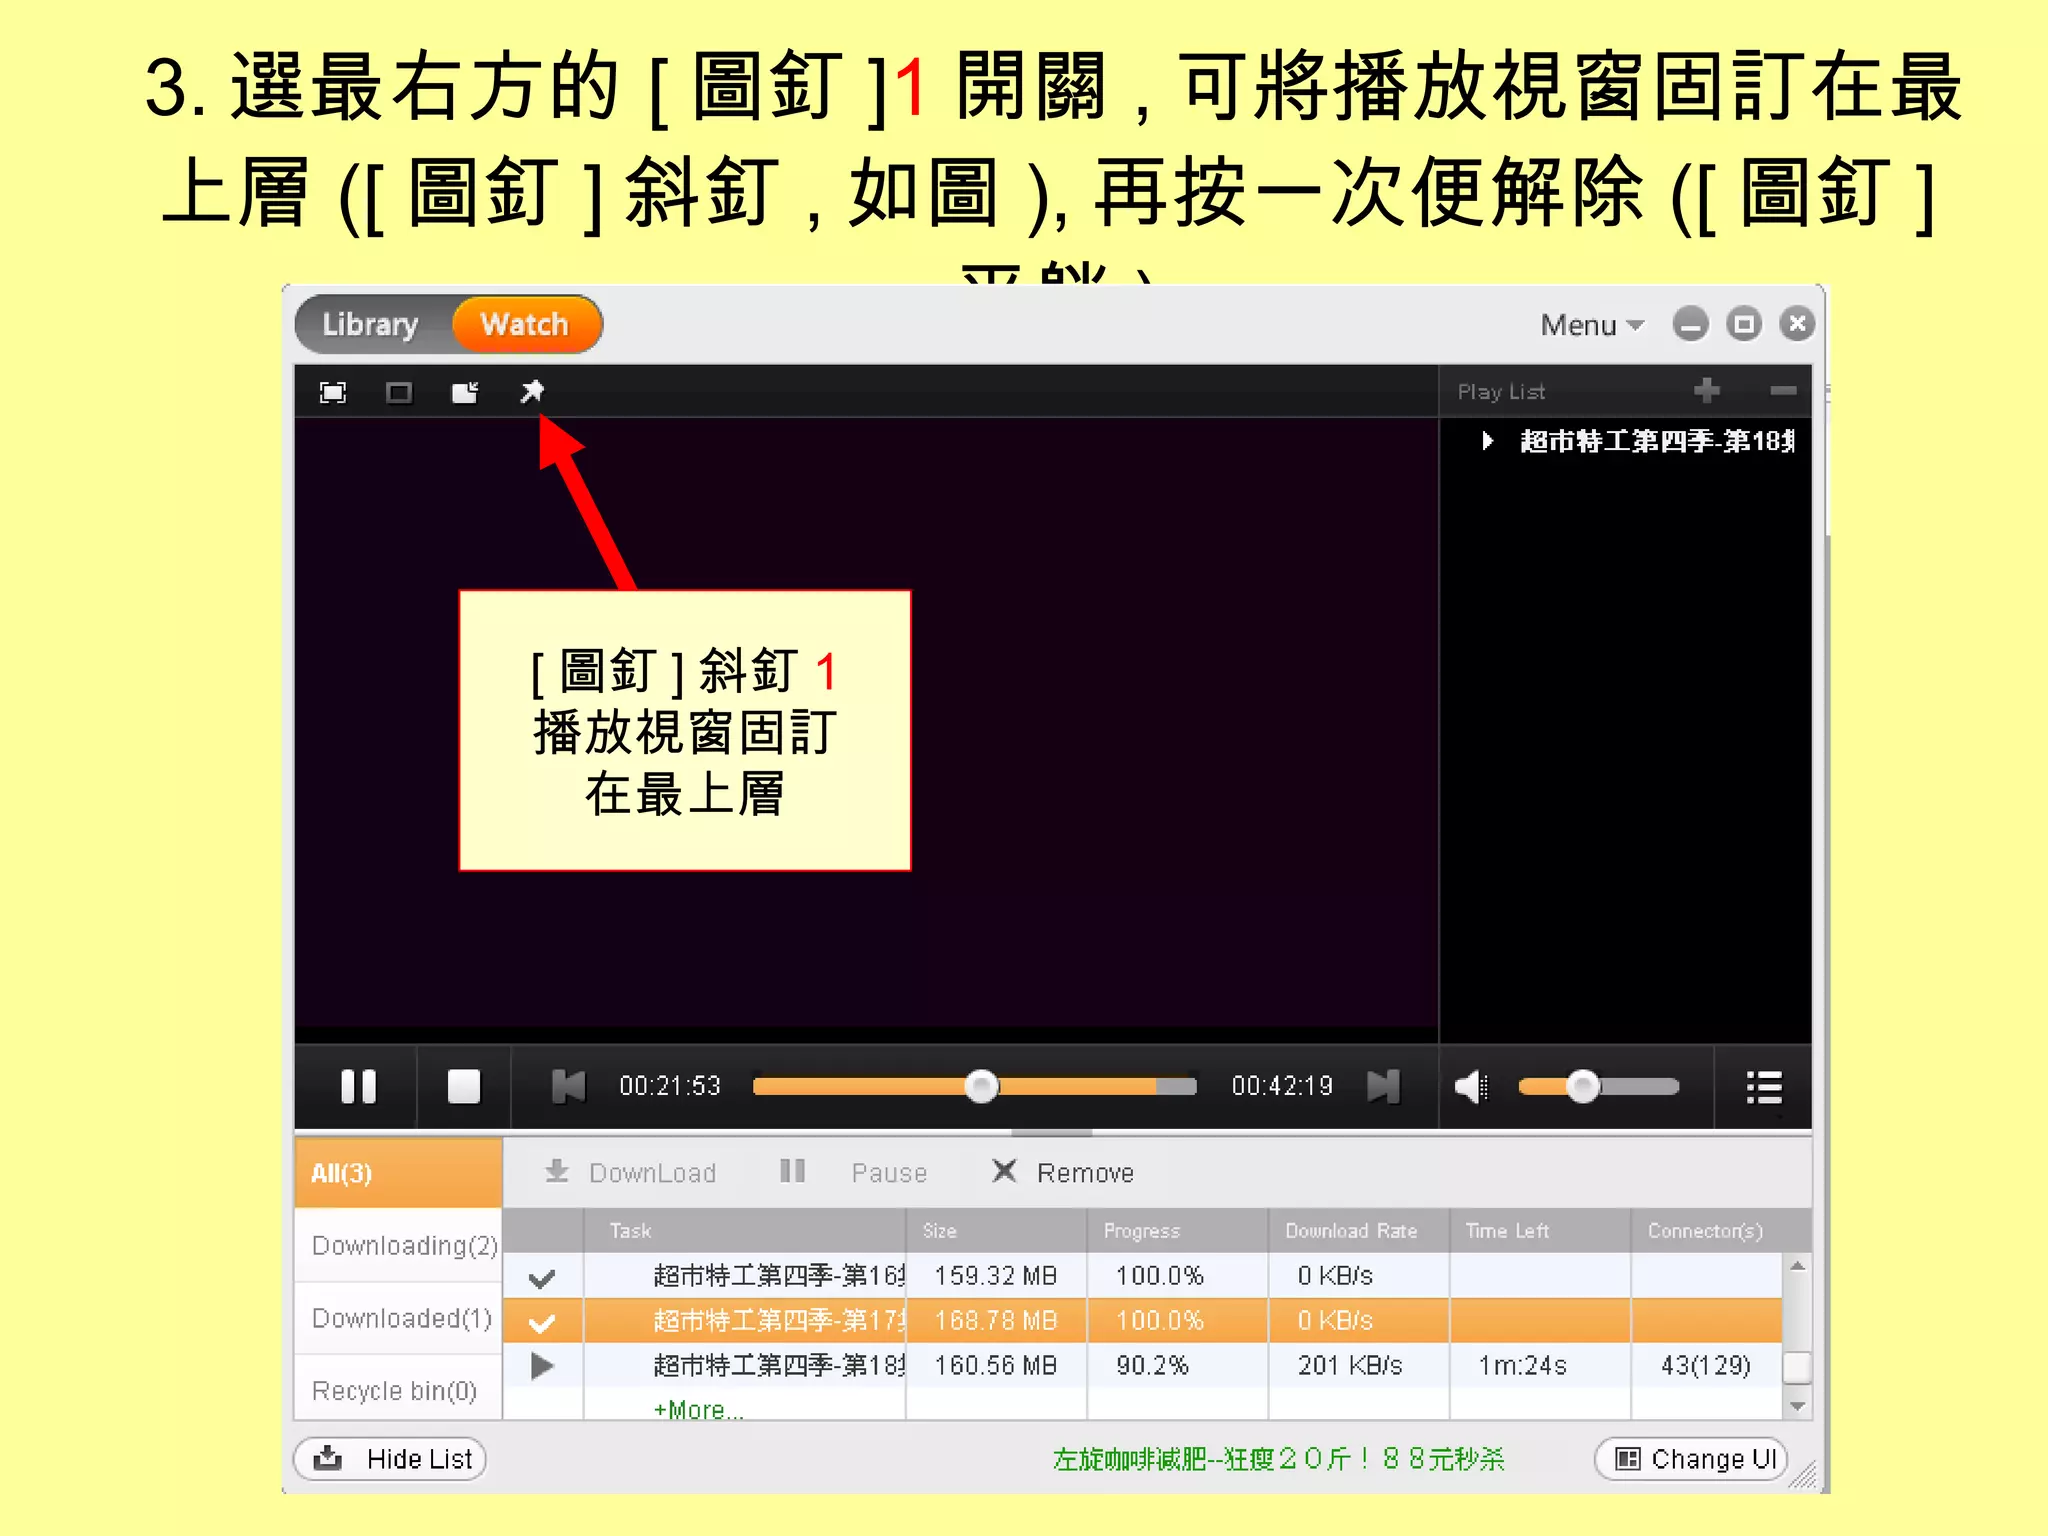
Task: Add item with Play List plus icon
Action: pyautogui.click(x=1707, y=390)
